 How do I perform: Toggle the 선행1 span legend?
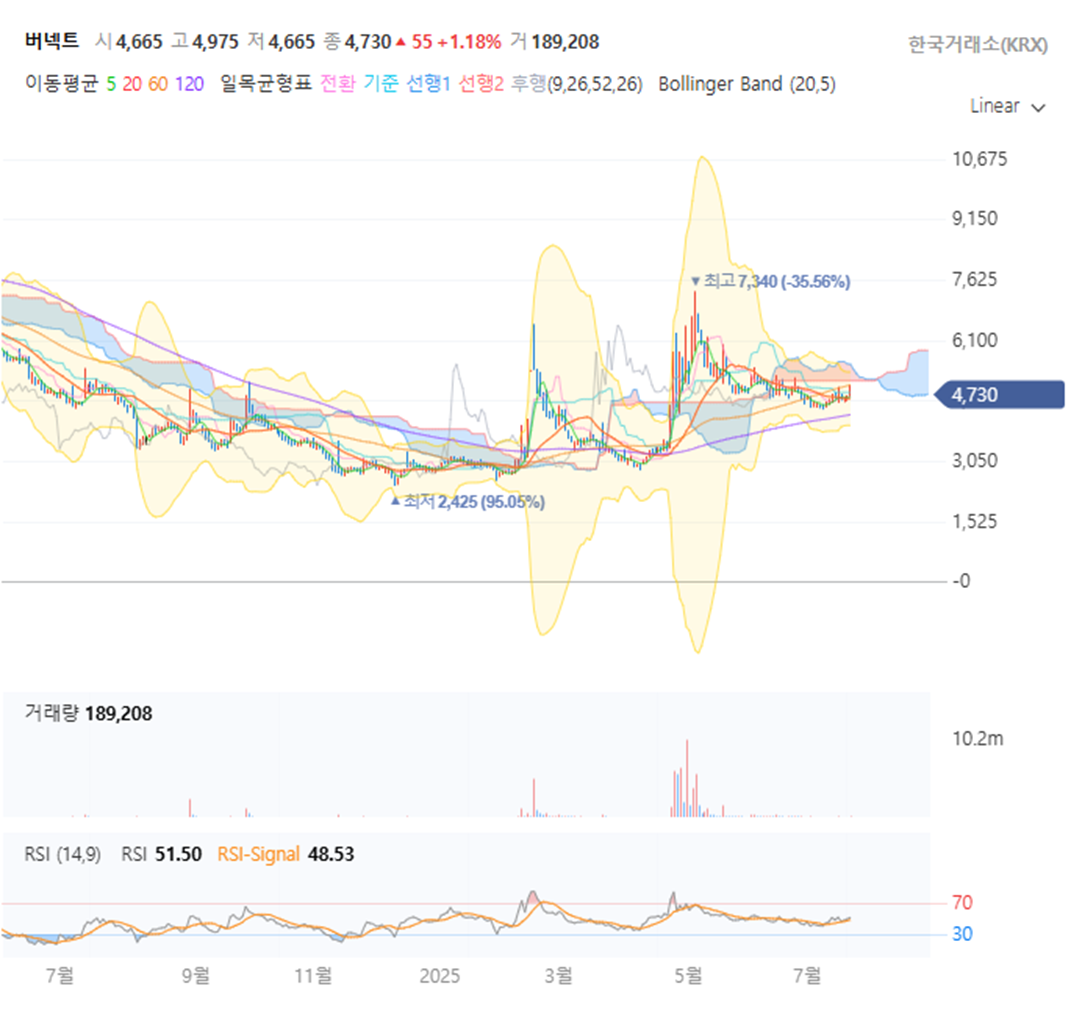click(x=428, y=84)
